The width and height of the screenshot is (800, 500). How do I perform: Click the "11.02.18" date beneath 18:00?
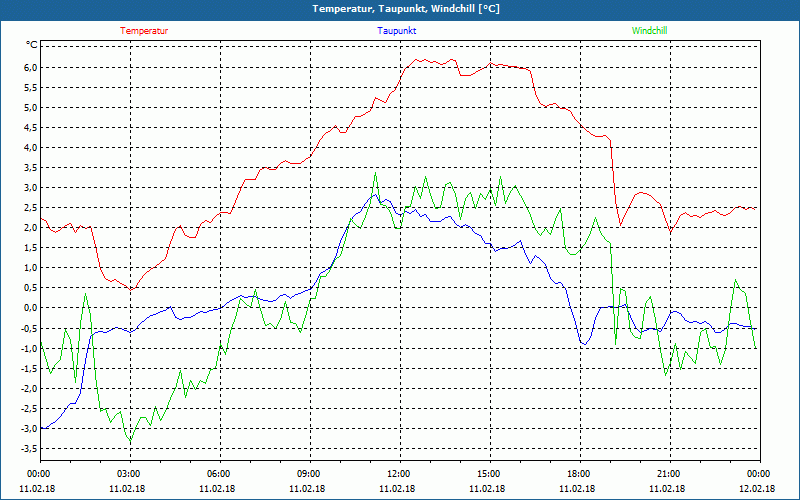click(578, 488)
